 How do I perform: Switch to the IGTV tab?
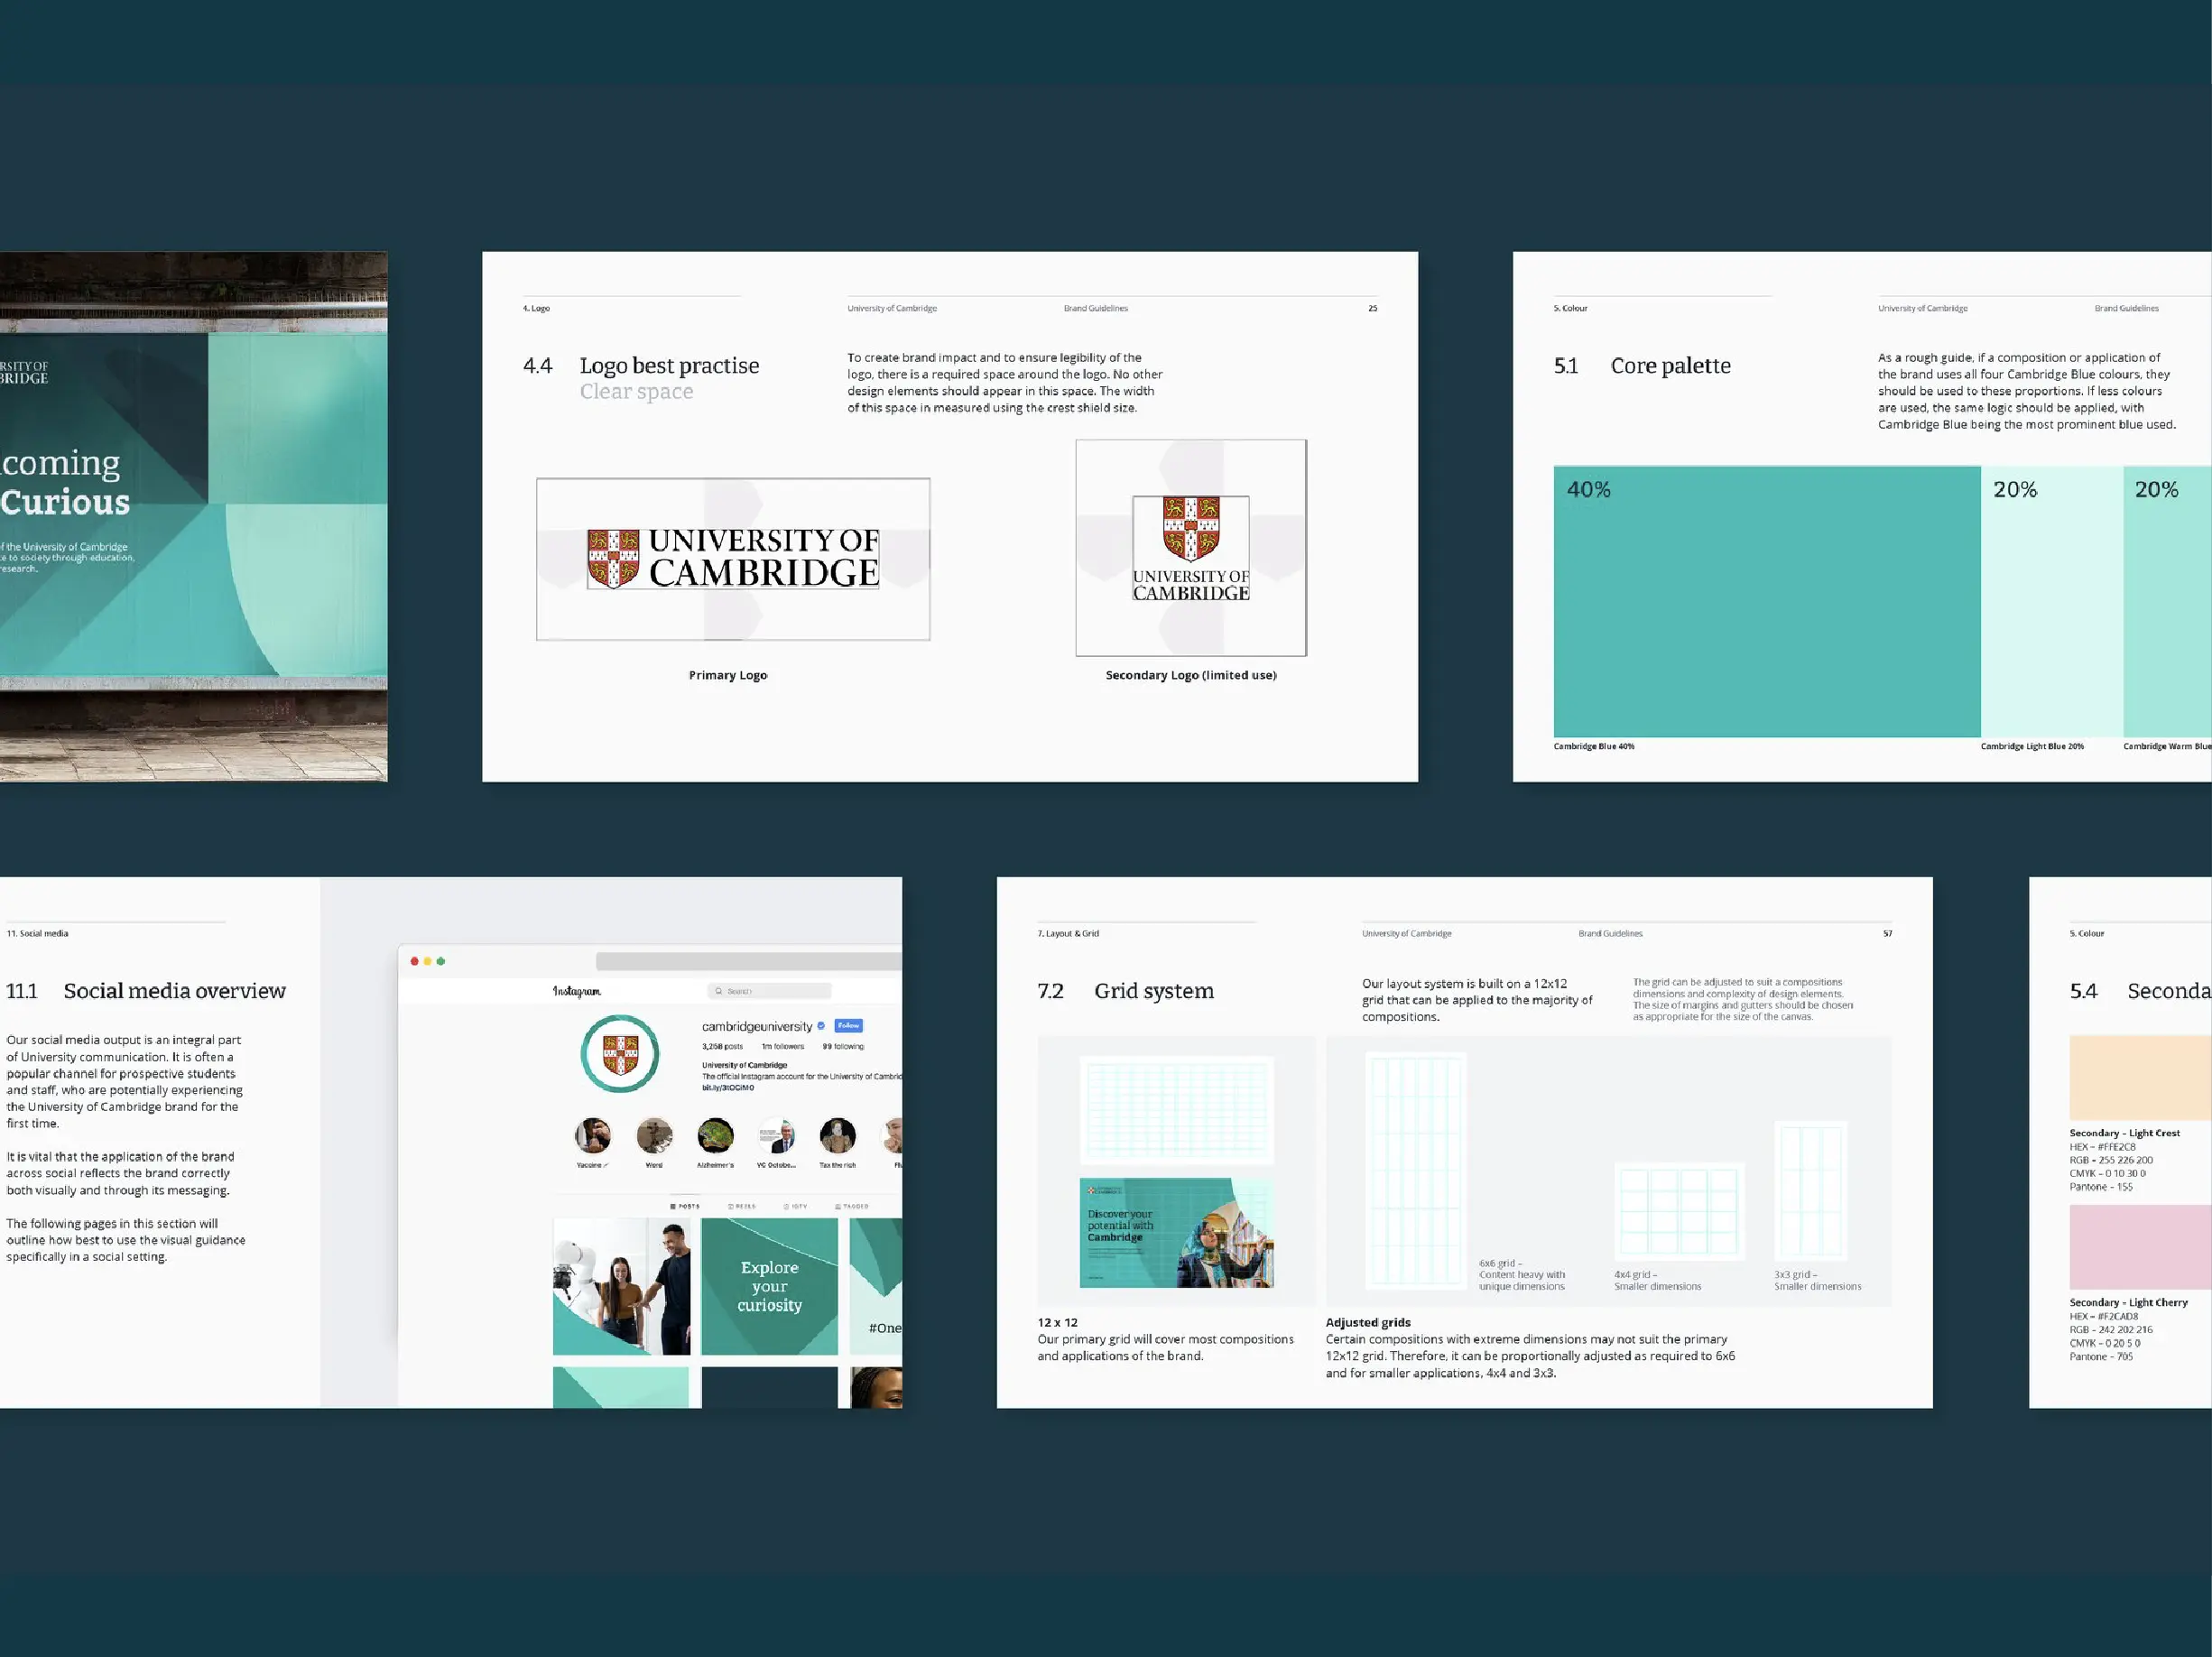pos(796,1207)
